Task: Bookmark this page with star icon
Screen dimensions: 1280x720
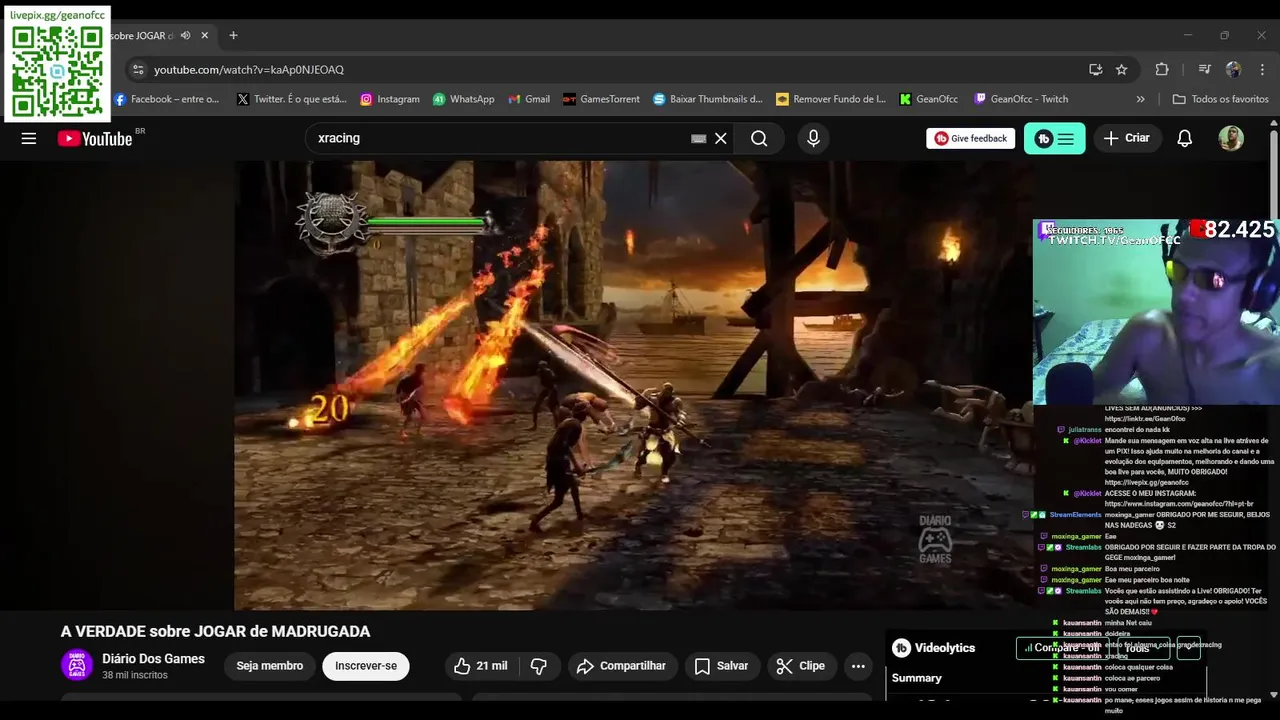Action: pos(1122,69)
